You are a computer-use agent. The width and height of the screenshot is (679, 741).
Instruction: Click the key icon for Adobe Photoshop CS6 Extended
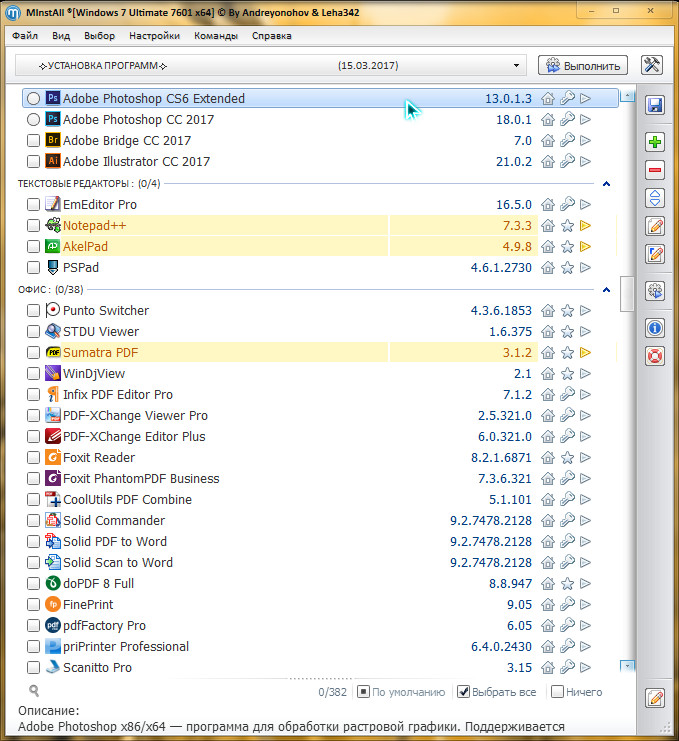(567, 98)
